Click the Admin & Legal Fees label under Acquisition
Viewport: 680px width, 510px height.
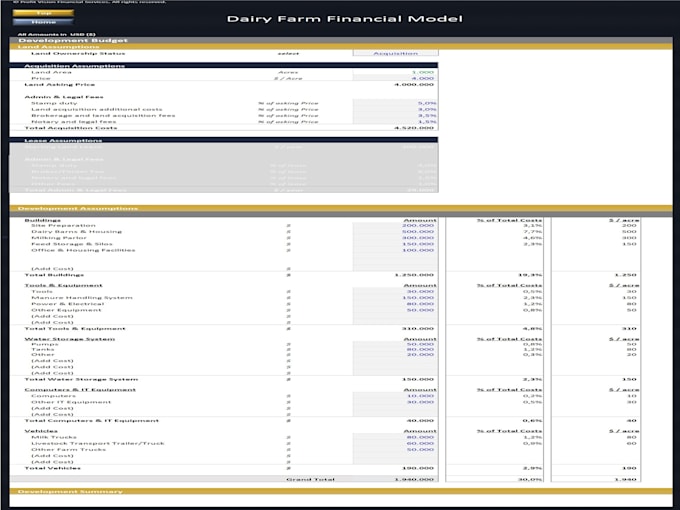64,97
